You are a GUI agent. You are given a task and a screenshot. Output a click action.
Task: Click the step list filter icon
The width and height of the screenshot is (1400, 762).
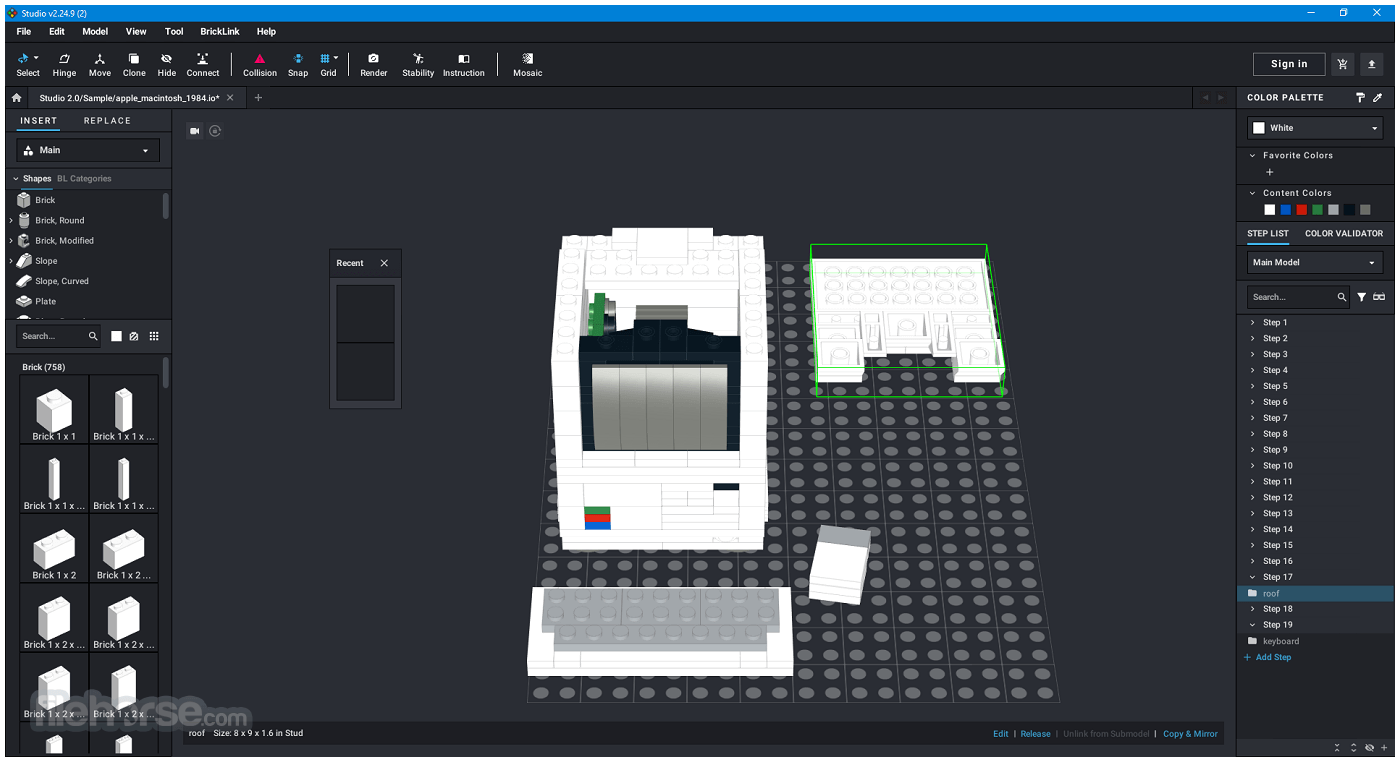click(x=1361, y=297)
